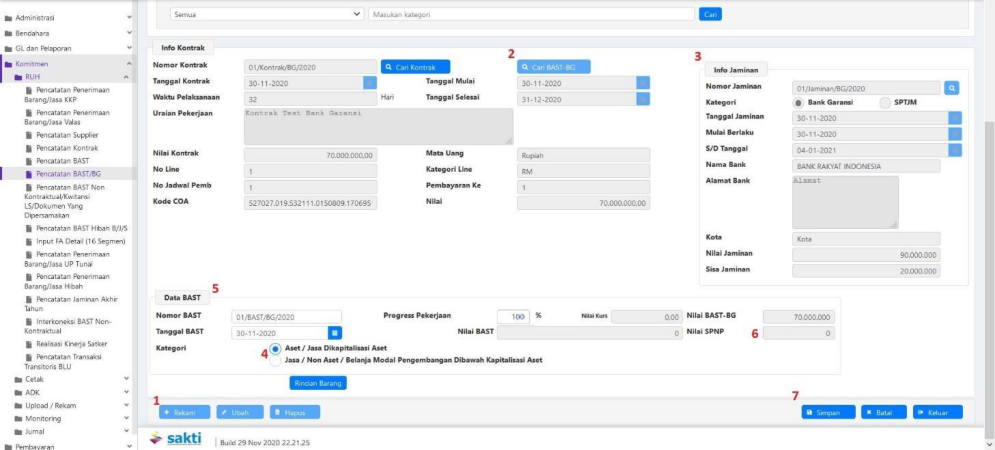This screenshot has width=995, height=450.
Task: Open Tanggal Jaminan calendar icon
Action: pyautogui.click(x=954, y=118)
